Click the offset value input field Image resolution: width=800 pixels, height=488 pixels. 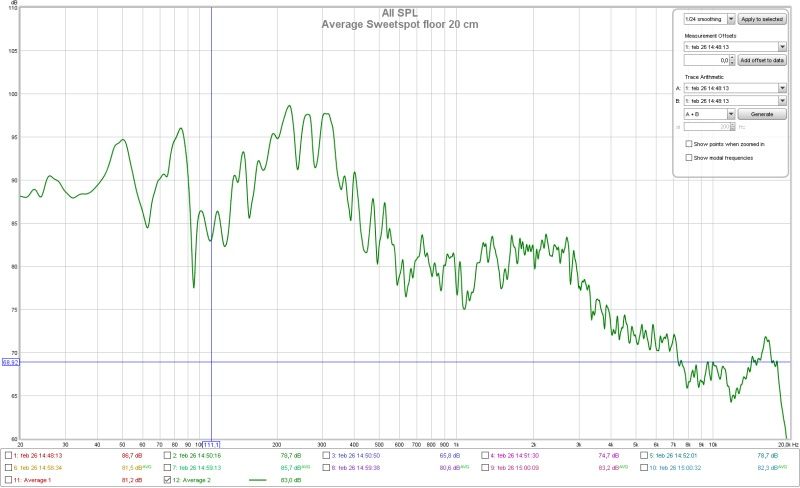pos(706,61)
